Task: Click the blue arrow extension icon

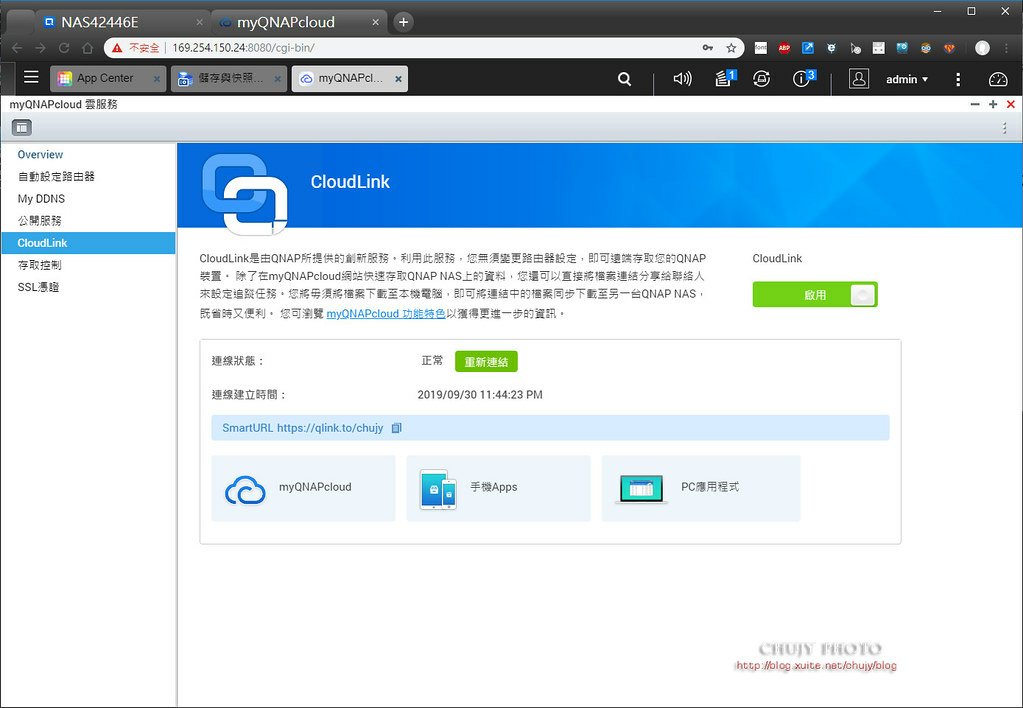Action: 808,48
